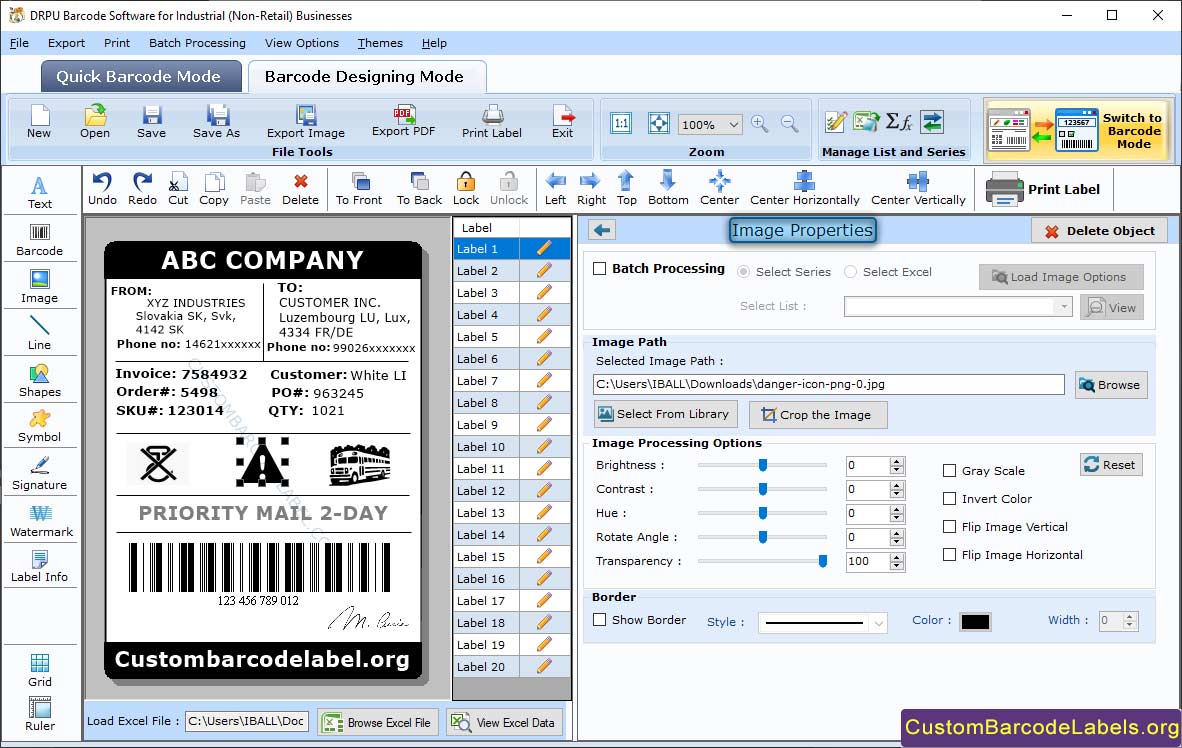Open the Select List dropdown
1182x748 pixels.
[x=1062, y=307]
